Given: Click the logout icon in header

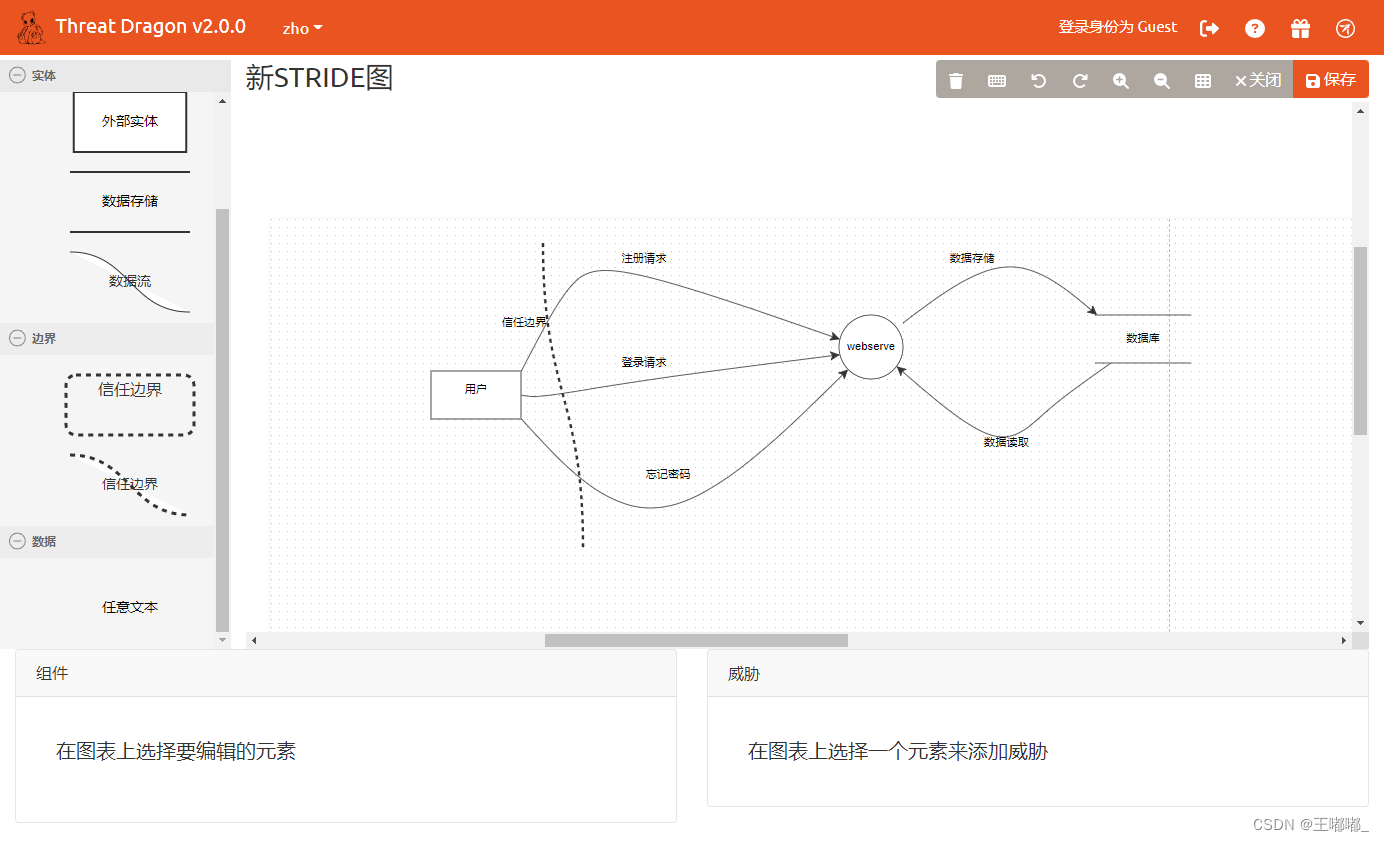Looking at the screenshot, I should tap(1209, 28).
